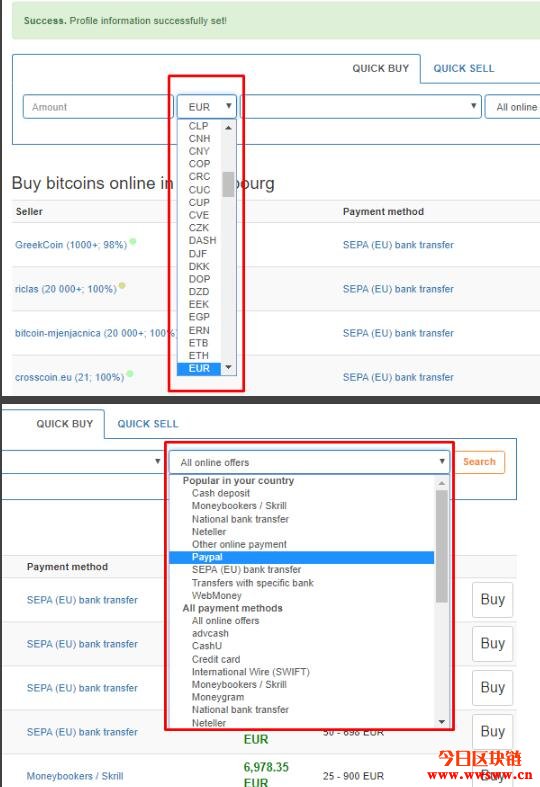Click the Moneybookers / Skrill payment link
The width and height of the screenshot is (540, 787).
pos(75,776)
